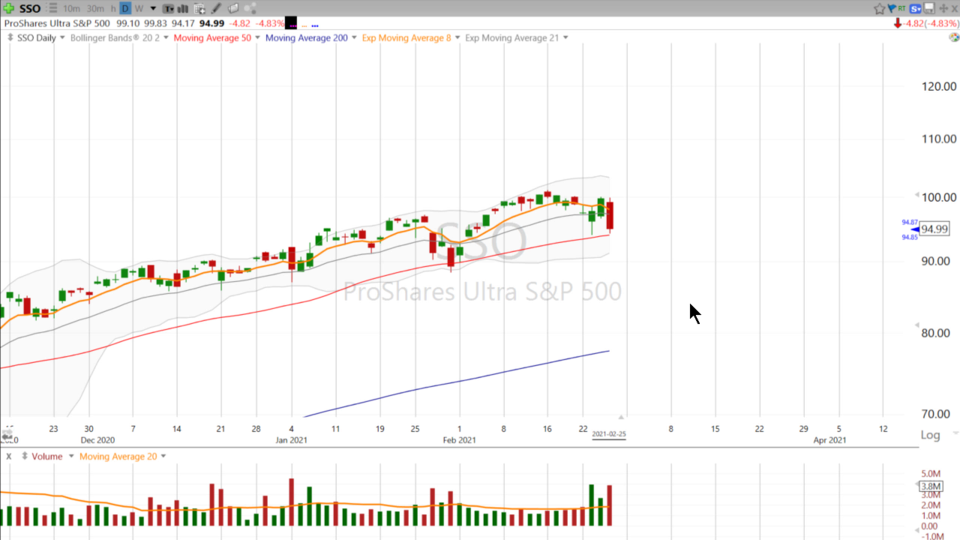Click the green plus add-symbol icon
This screenshot has height=540, width=960.
(x=9, y=9)
